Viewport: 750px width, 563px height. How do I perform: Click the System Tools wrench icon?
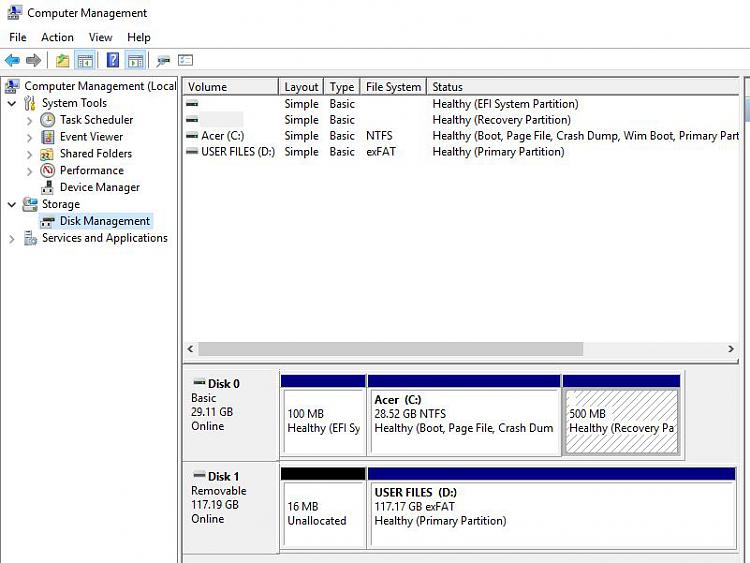30,103
